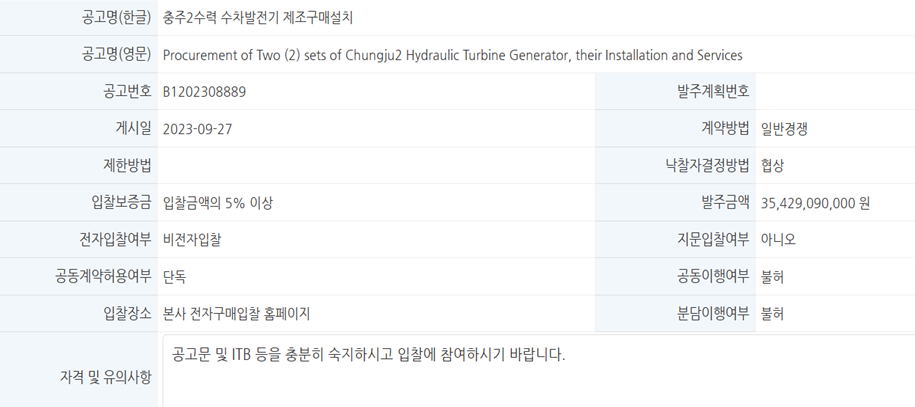
Task: Click the 비전자입찰 e-bidding value
Action: tap(192, 240)
